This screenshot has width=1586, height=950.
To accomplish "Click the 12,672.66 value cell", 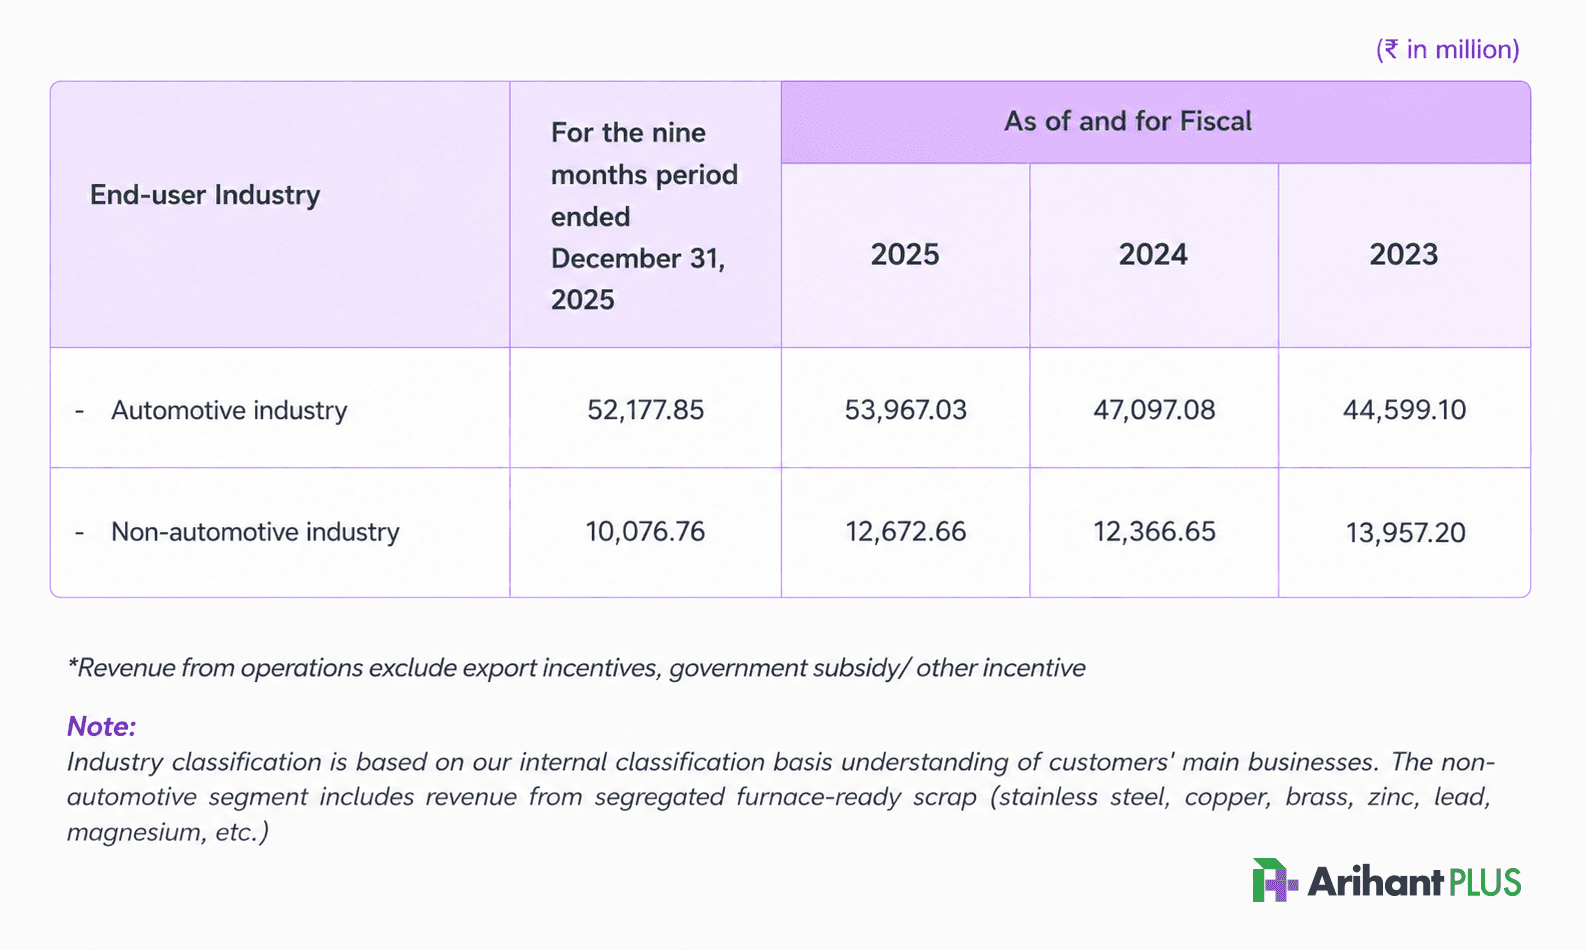I will pyautogui.click(x=905, y=532).
